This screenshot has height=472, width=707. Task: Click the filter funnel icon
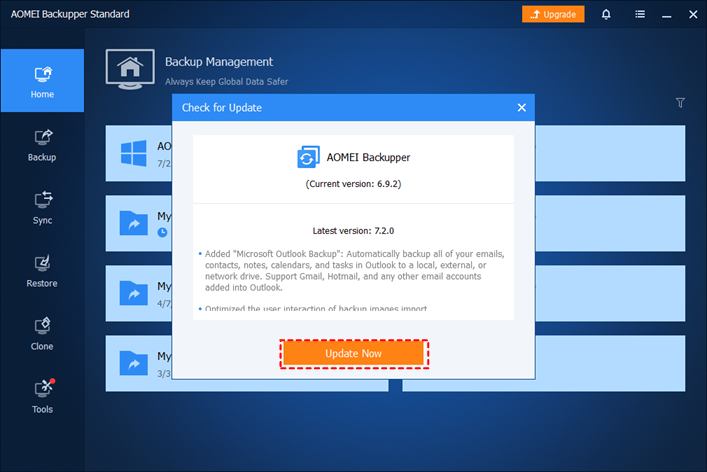click(x=680, y=103)
